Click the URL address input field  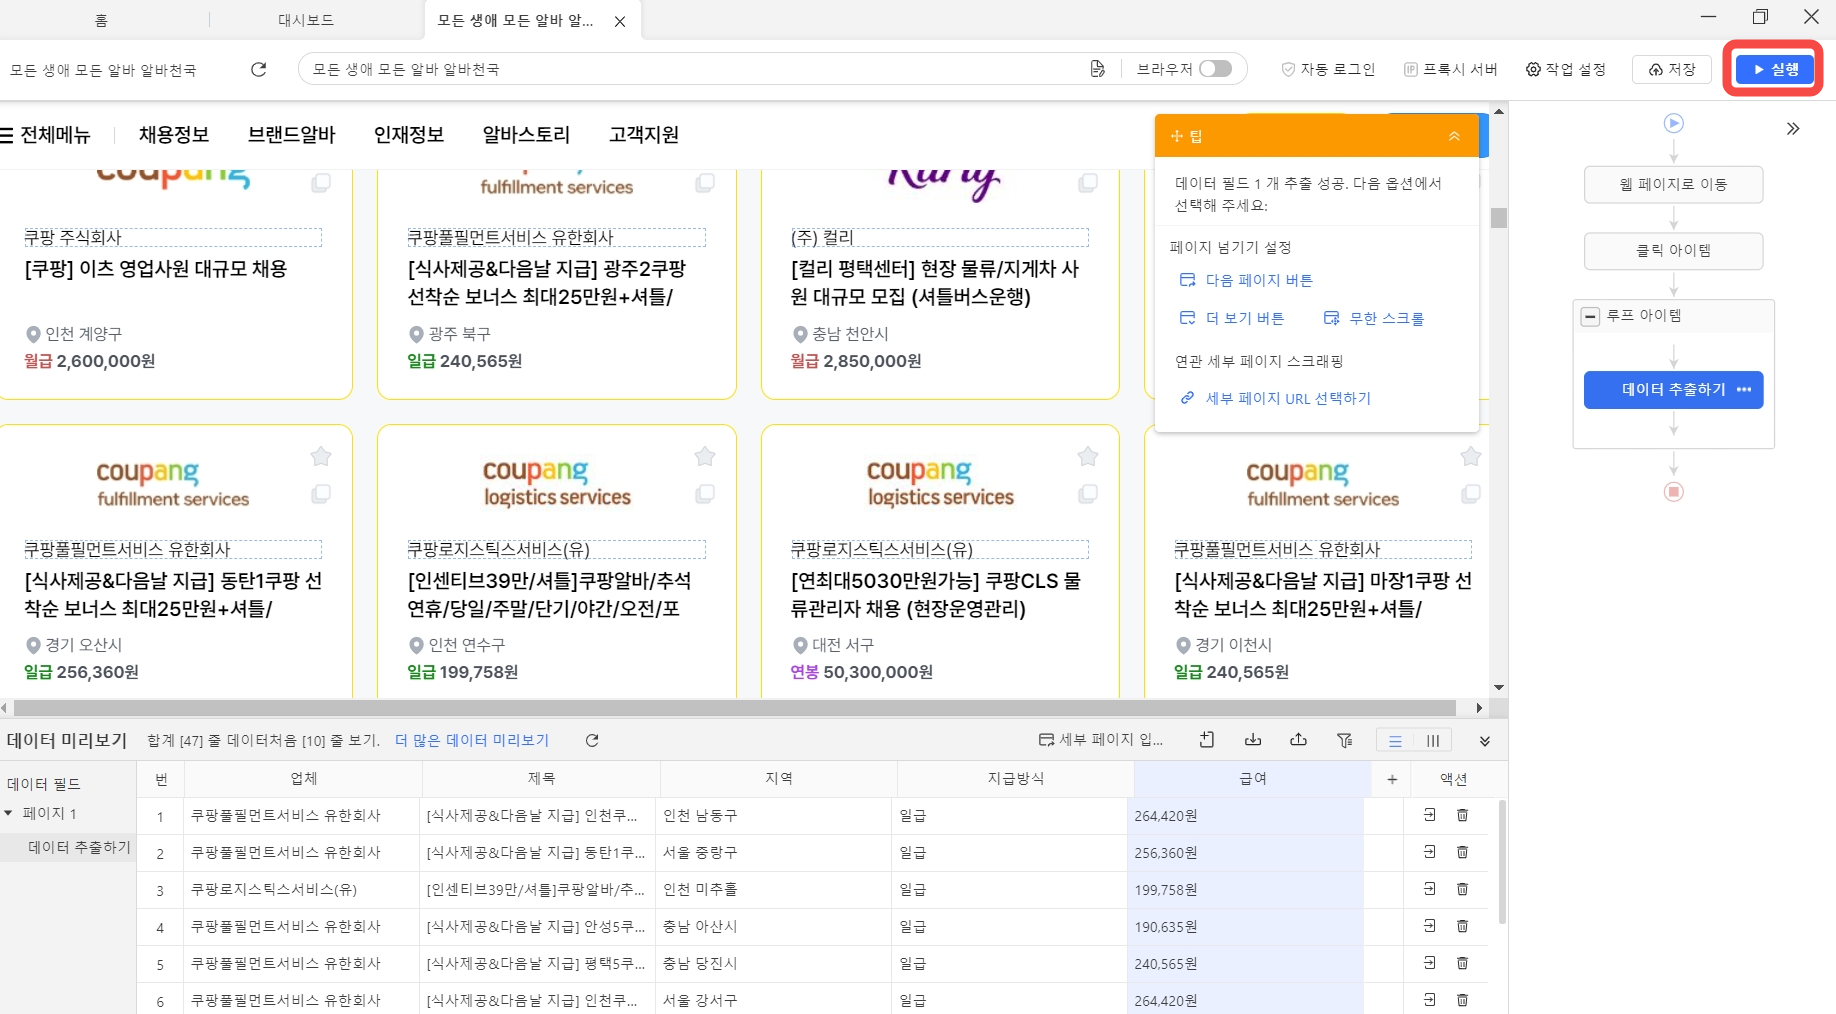point(690,69)
